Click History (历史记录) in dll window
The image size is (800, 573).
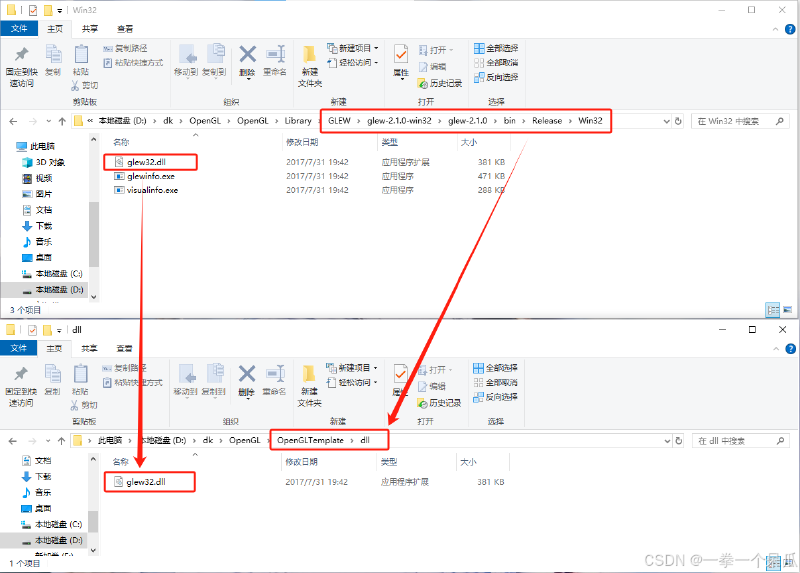coord(439,403)
